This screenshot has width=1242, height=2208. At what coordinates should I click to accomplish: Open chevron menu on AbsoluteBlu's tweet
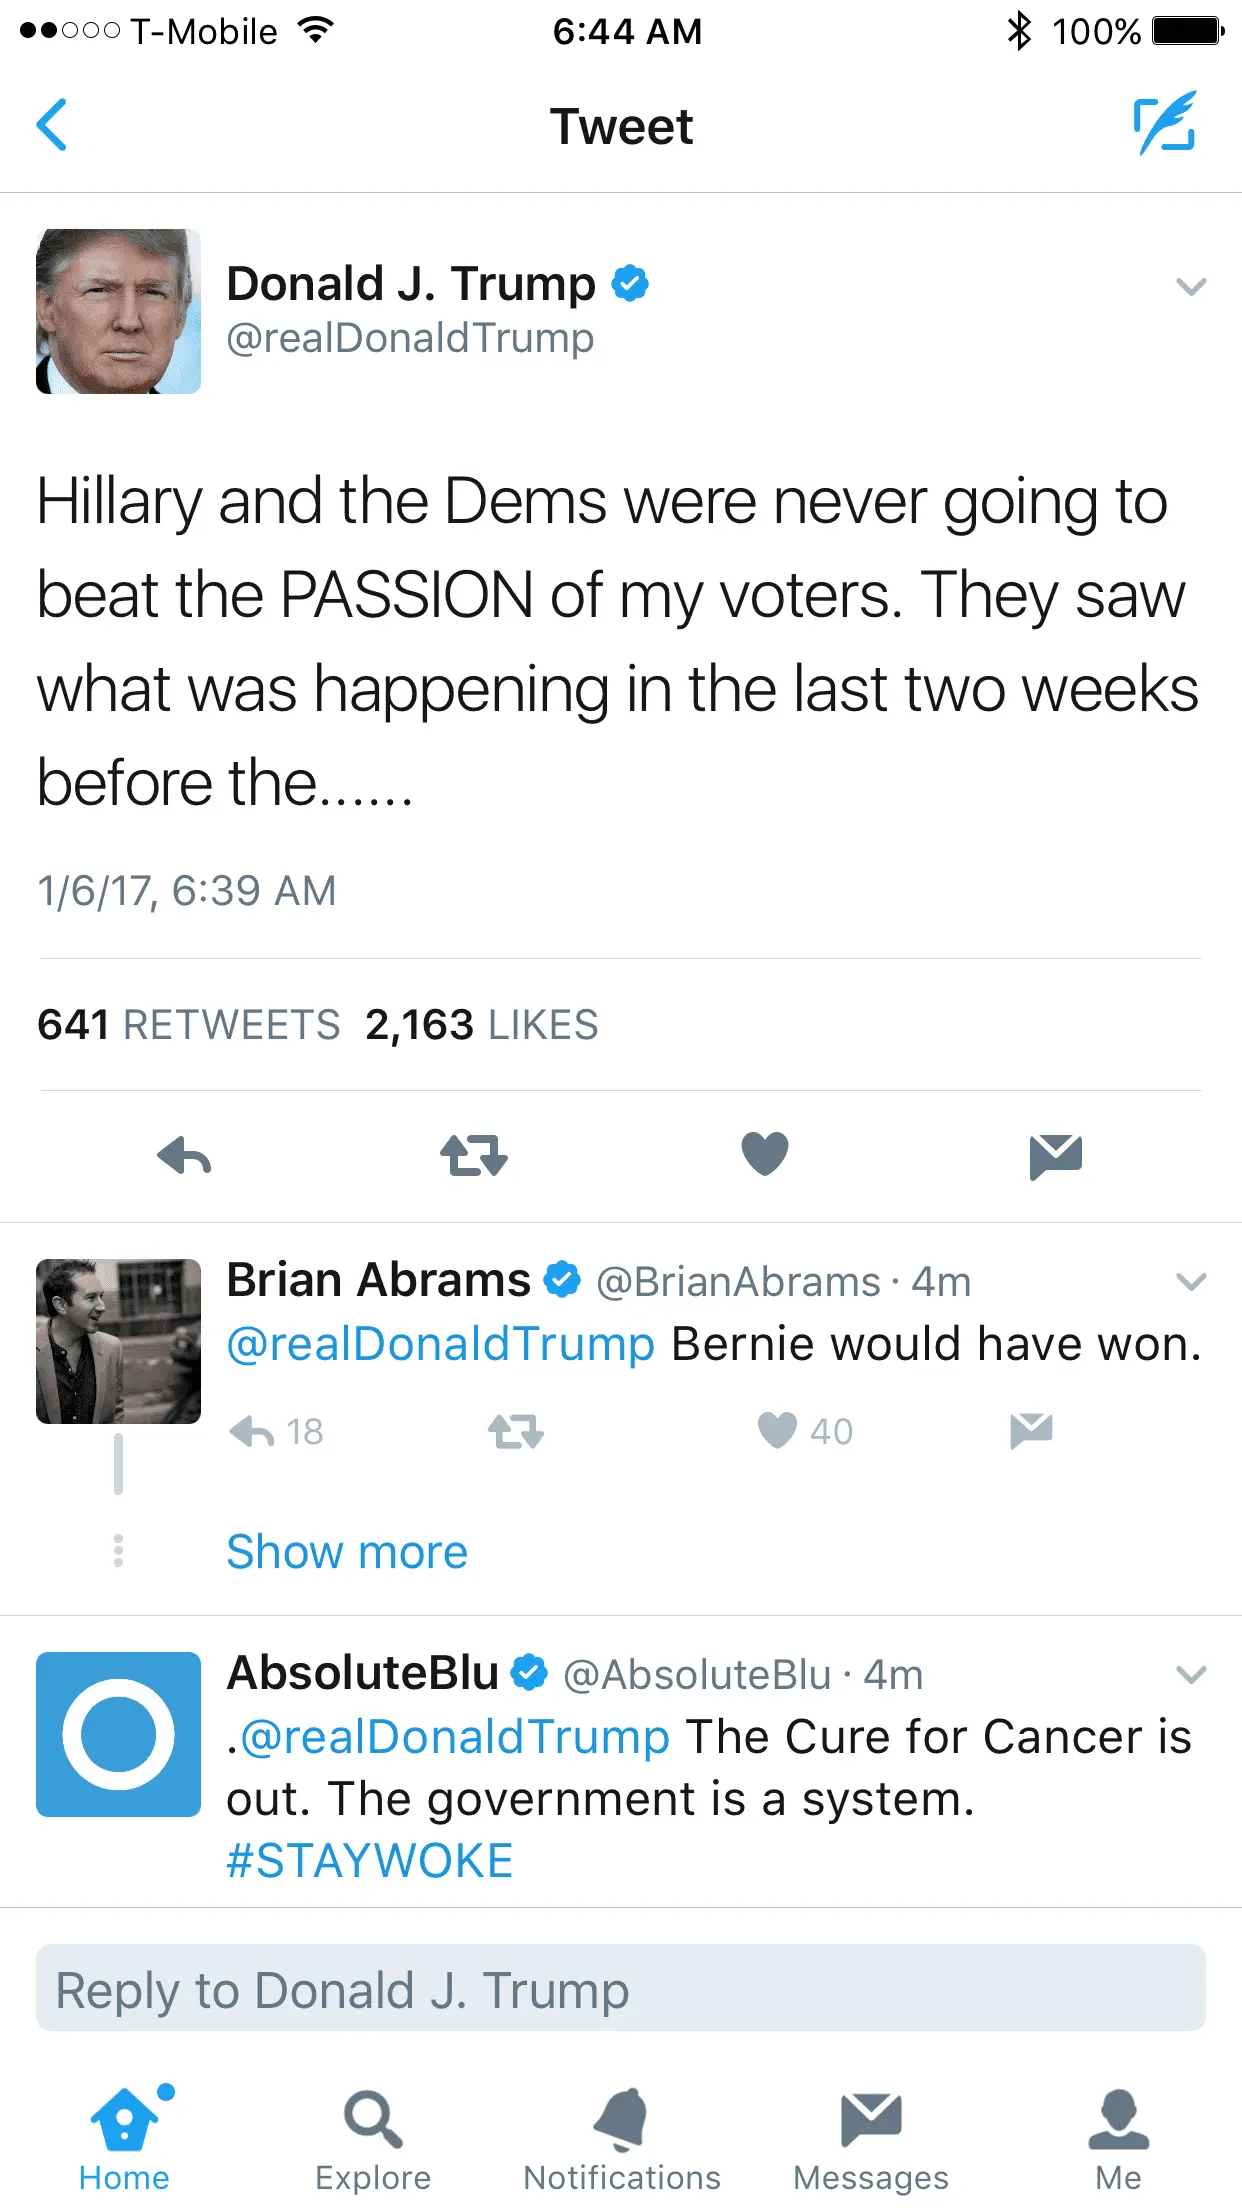click(x=1191, y=1675)
